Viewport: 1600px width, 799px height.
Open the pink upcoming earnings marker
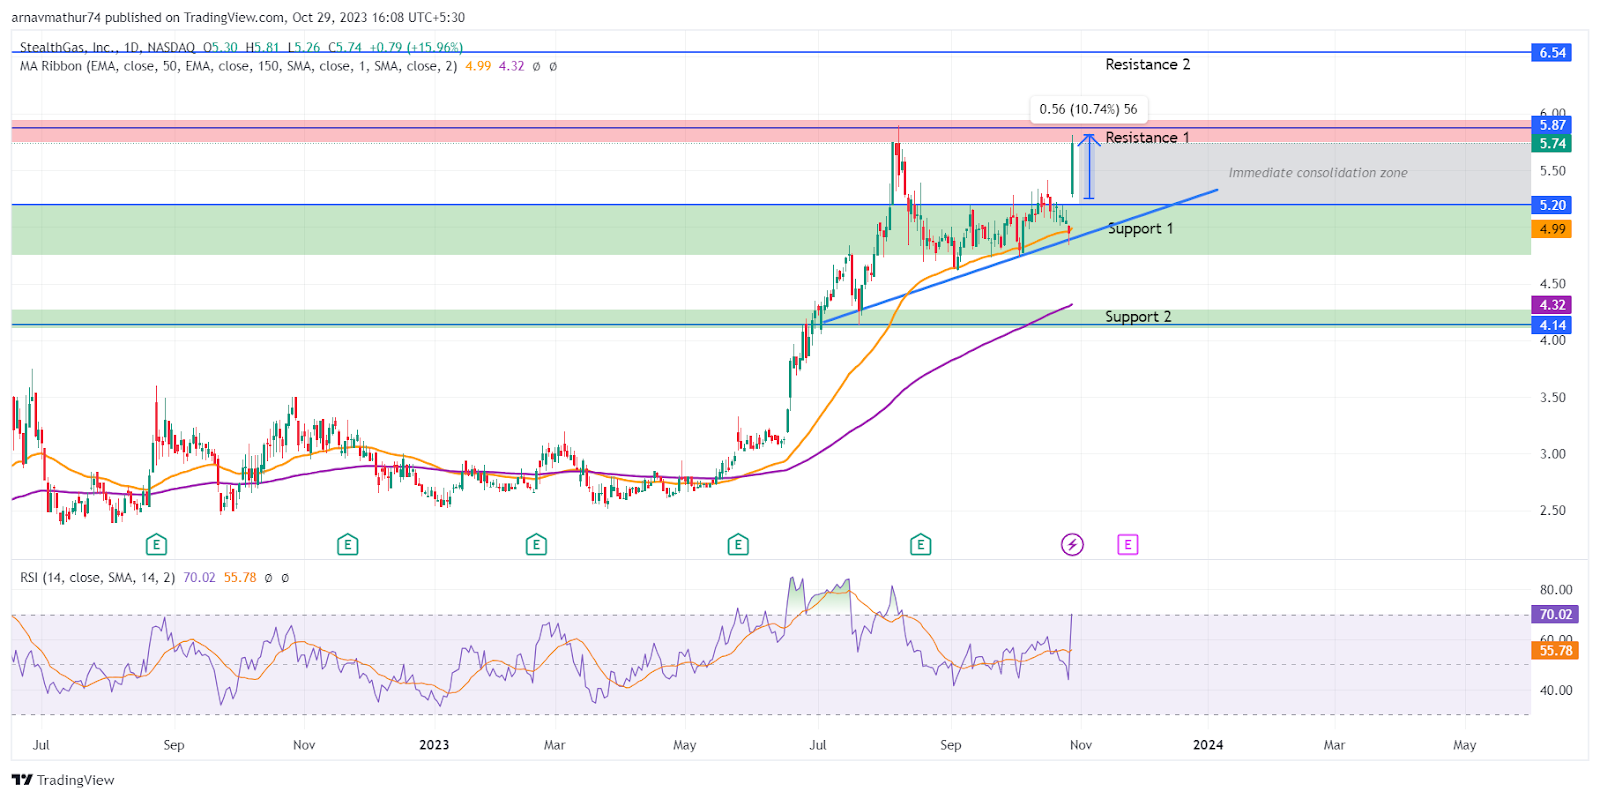(1127, 545)
